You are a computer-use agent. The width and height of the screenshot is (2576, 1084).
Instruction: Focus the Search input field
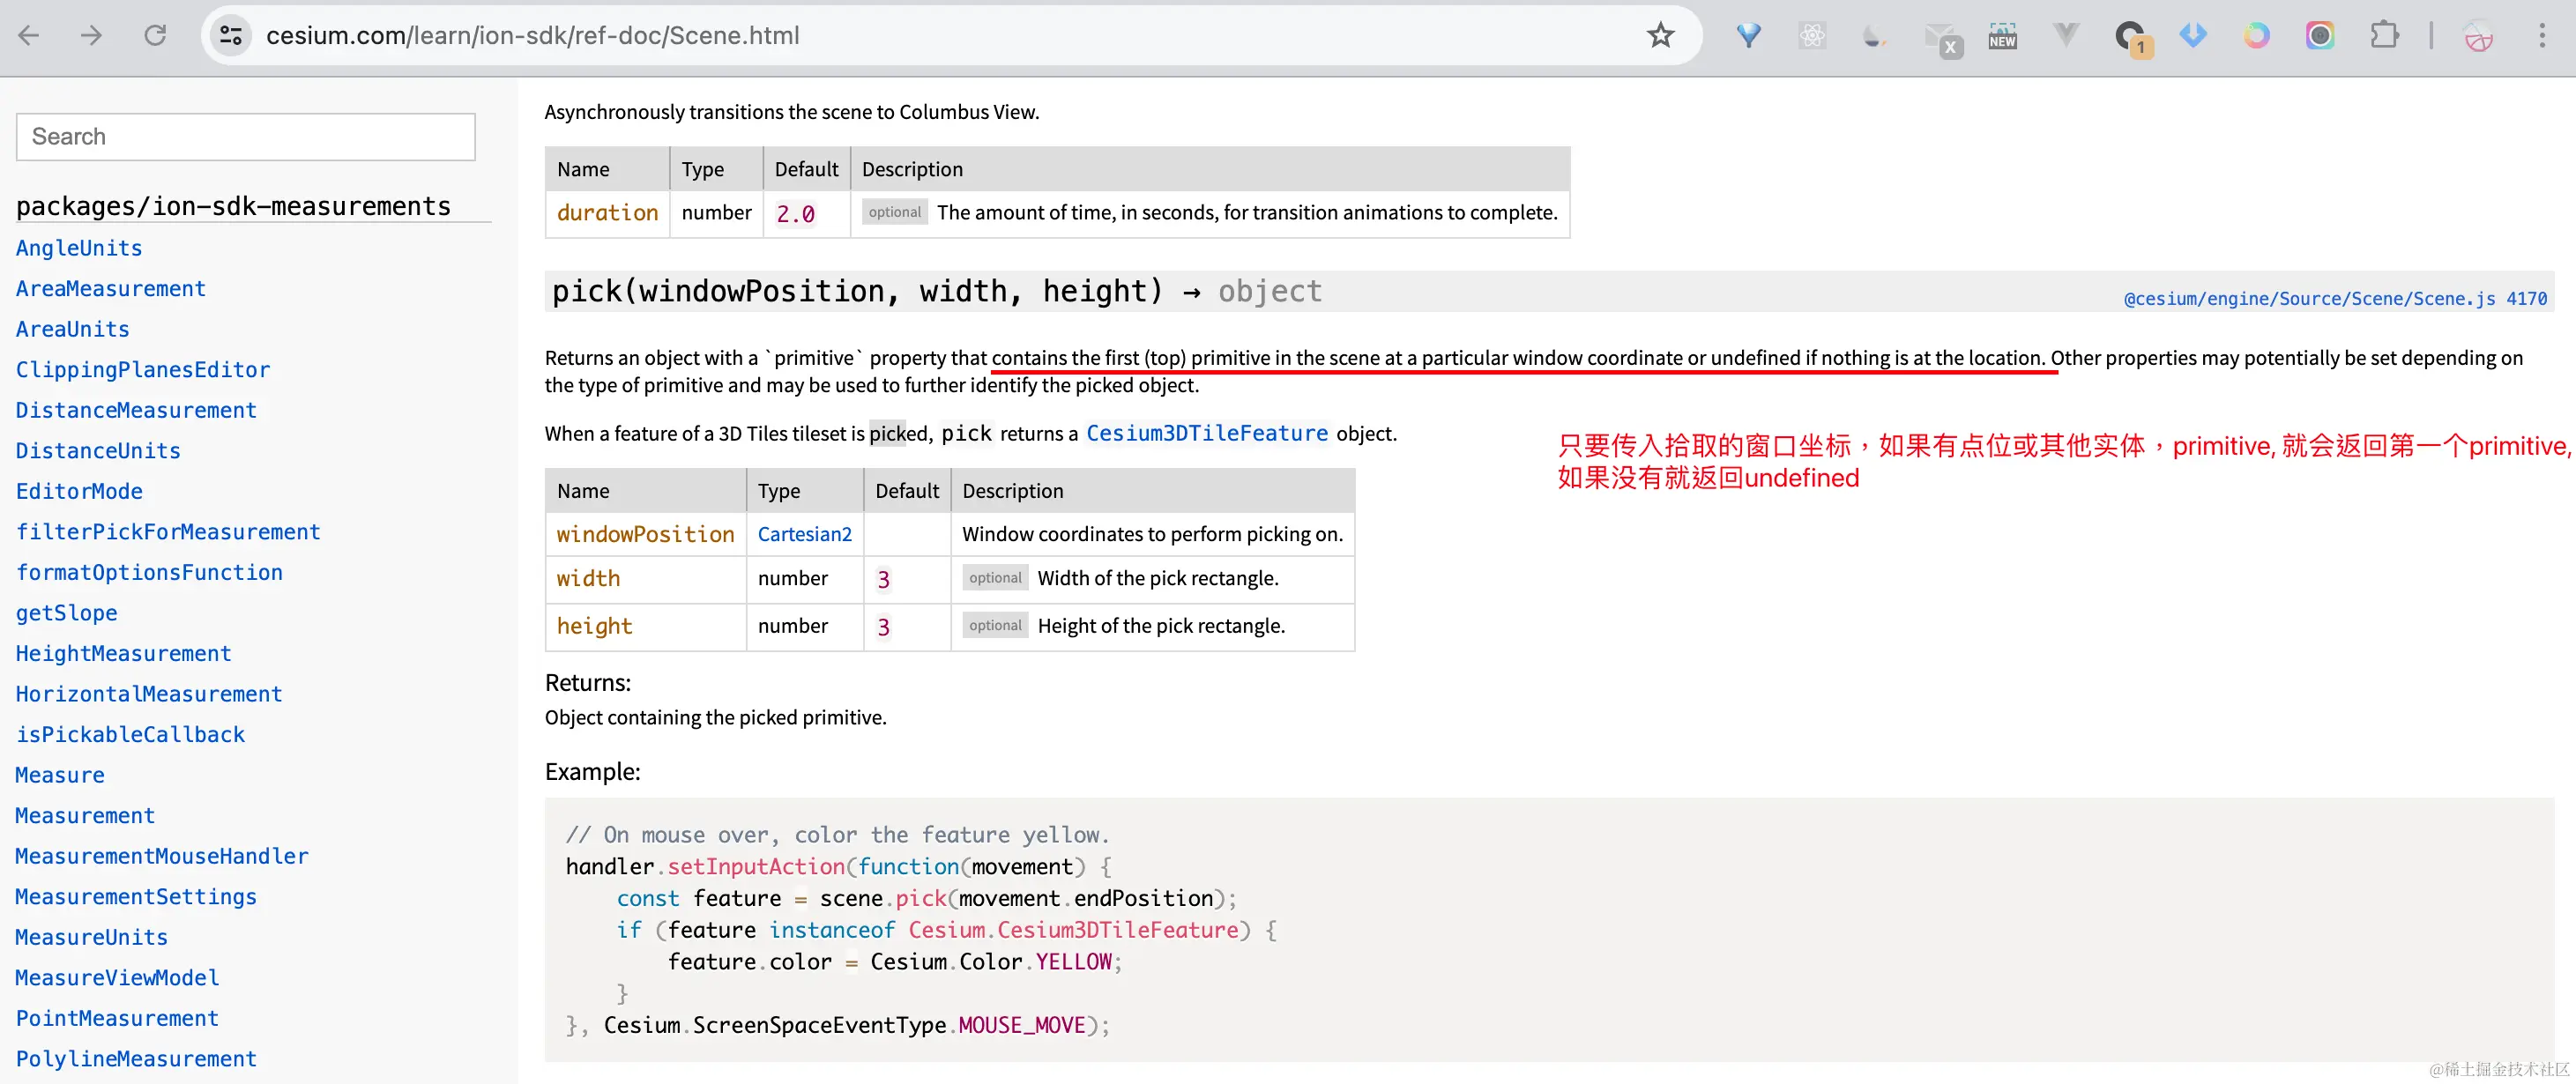click(245, 137)
